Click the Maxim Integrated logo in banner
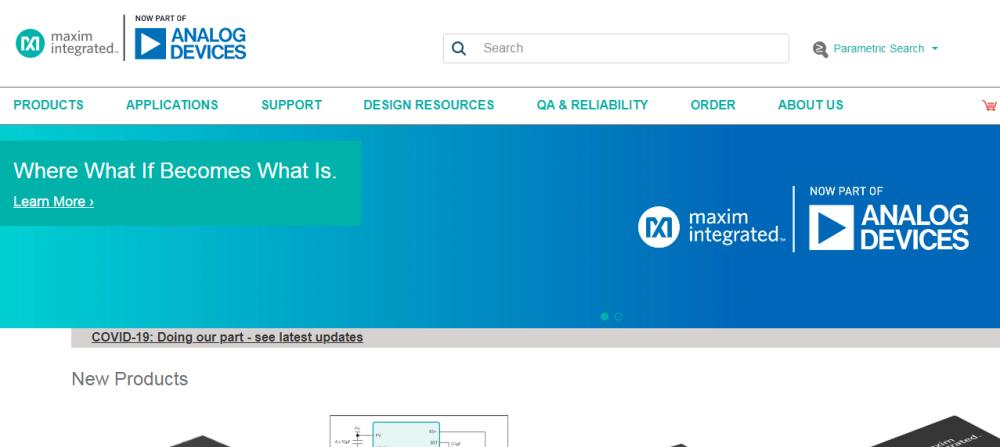This screenshot has height=447, width=1000. click(711, 228)
